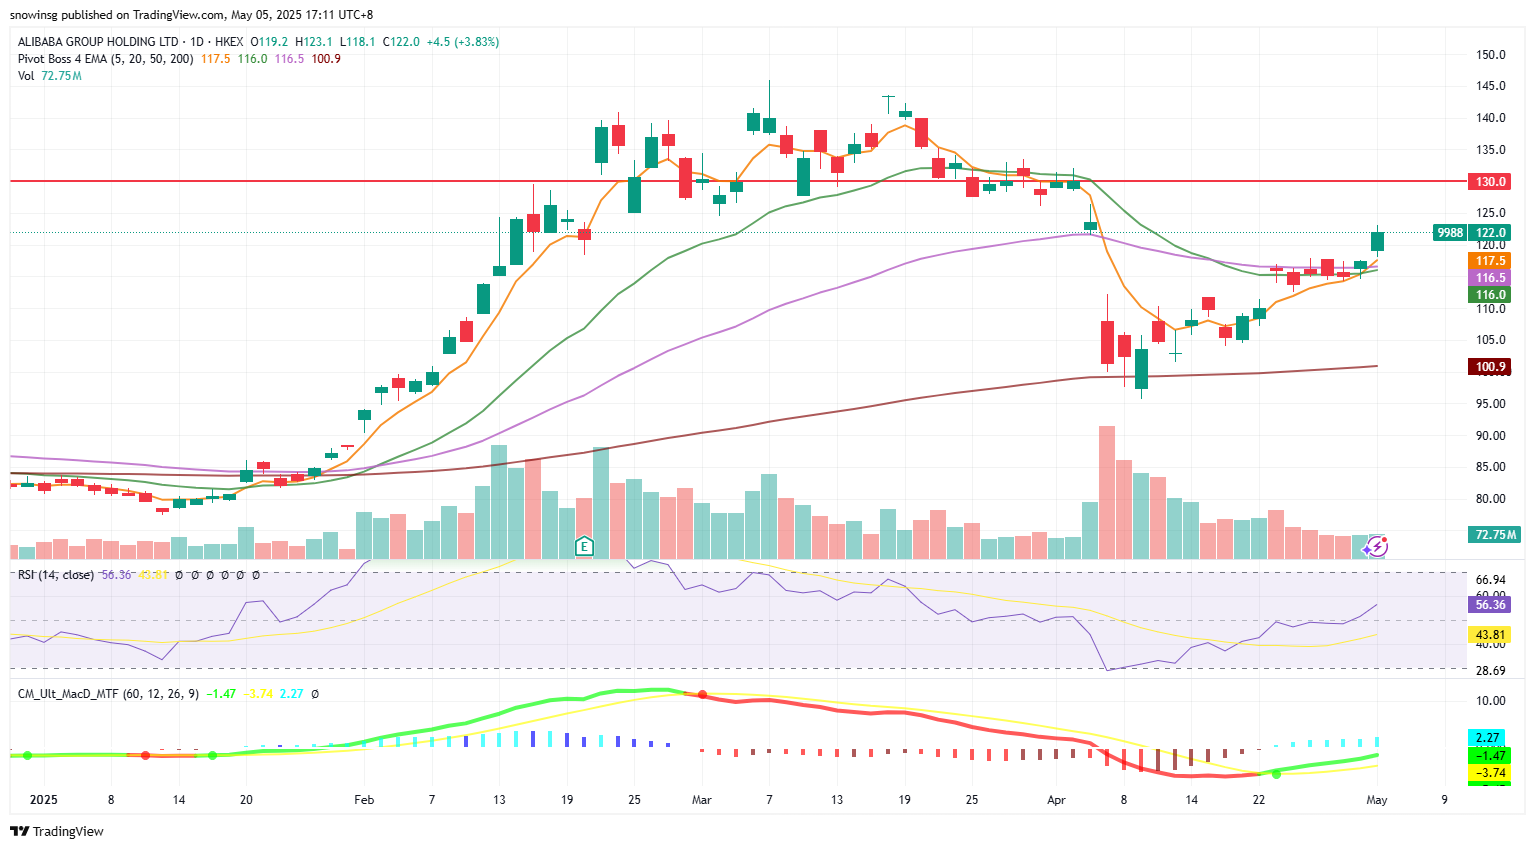Click the H123.1 high value in header
Image resolution: width=1535 pixels, height=849 pixels.
tap(316, 42)
